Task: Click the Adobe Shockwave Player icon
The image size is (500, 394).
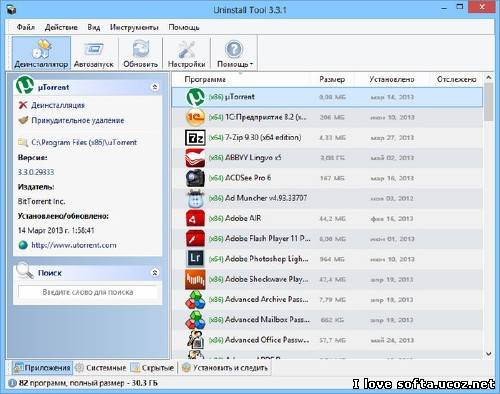Action: [195, 279]
